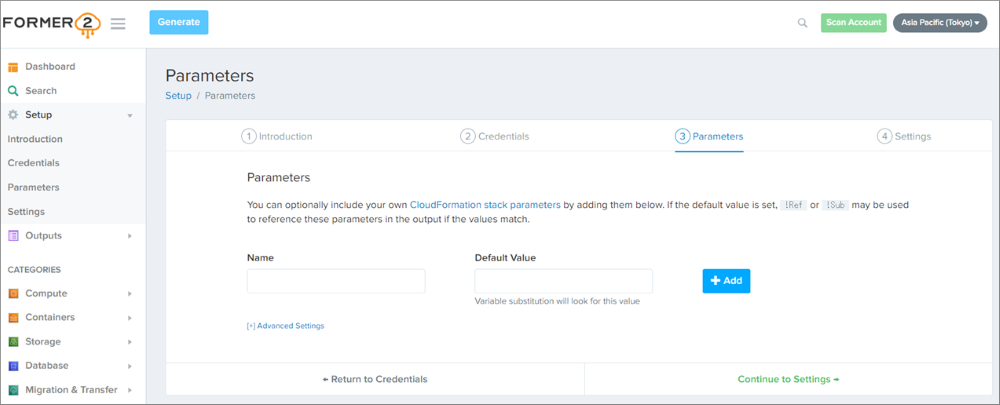
Task: Focus the parameter Name input field
Action: pos(336,281)
